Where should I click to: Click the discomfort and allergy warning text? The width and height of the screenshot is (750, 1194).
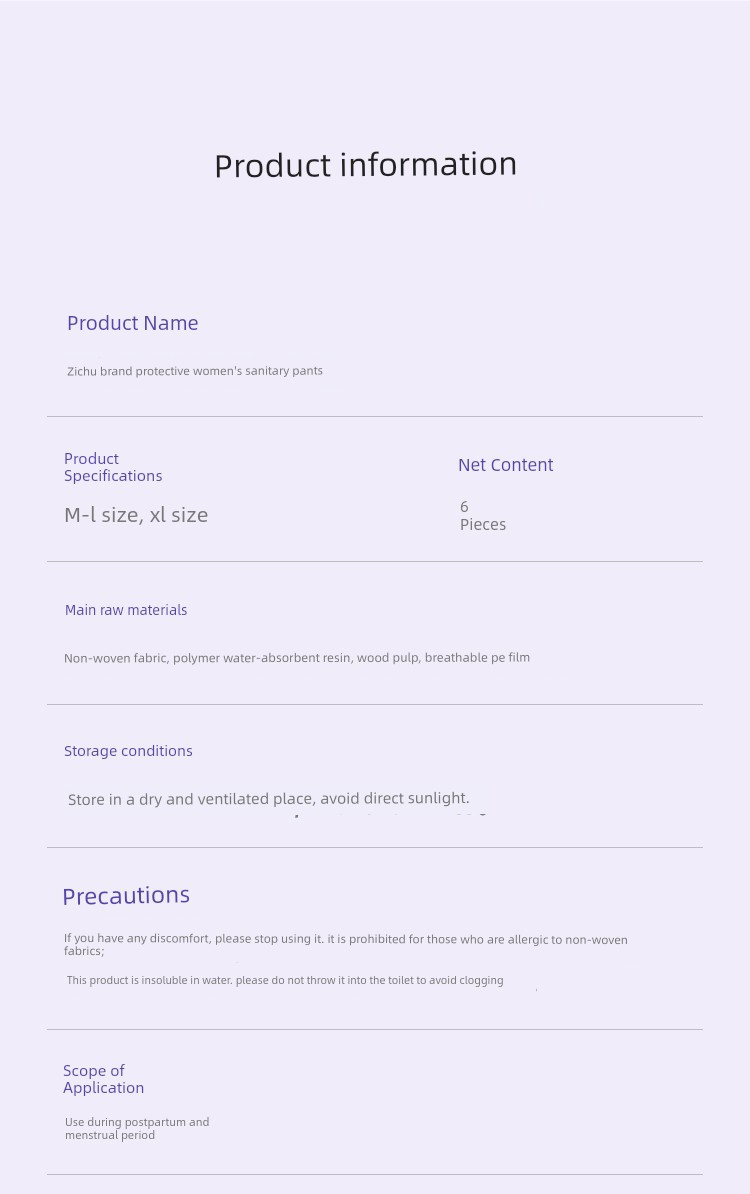[x=346, y=945]
